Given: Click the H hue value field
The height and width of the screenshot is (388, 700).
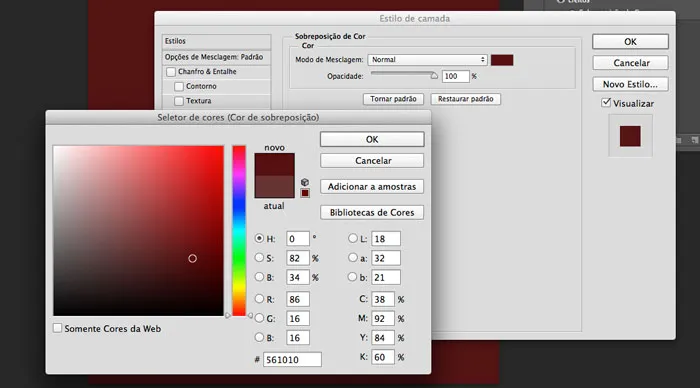Looking at the screenshot, I should coord(297,238).
